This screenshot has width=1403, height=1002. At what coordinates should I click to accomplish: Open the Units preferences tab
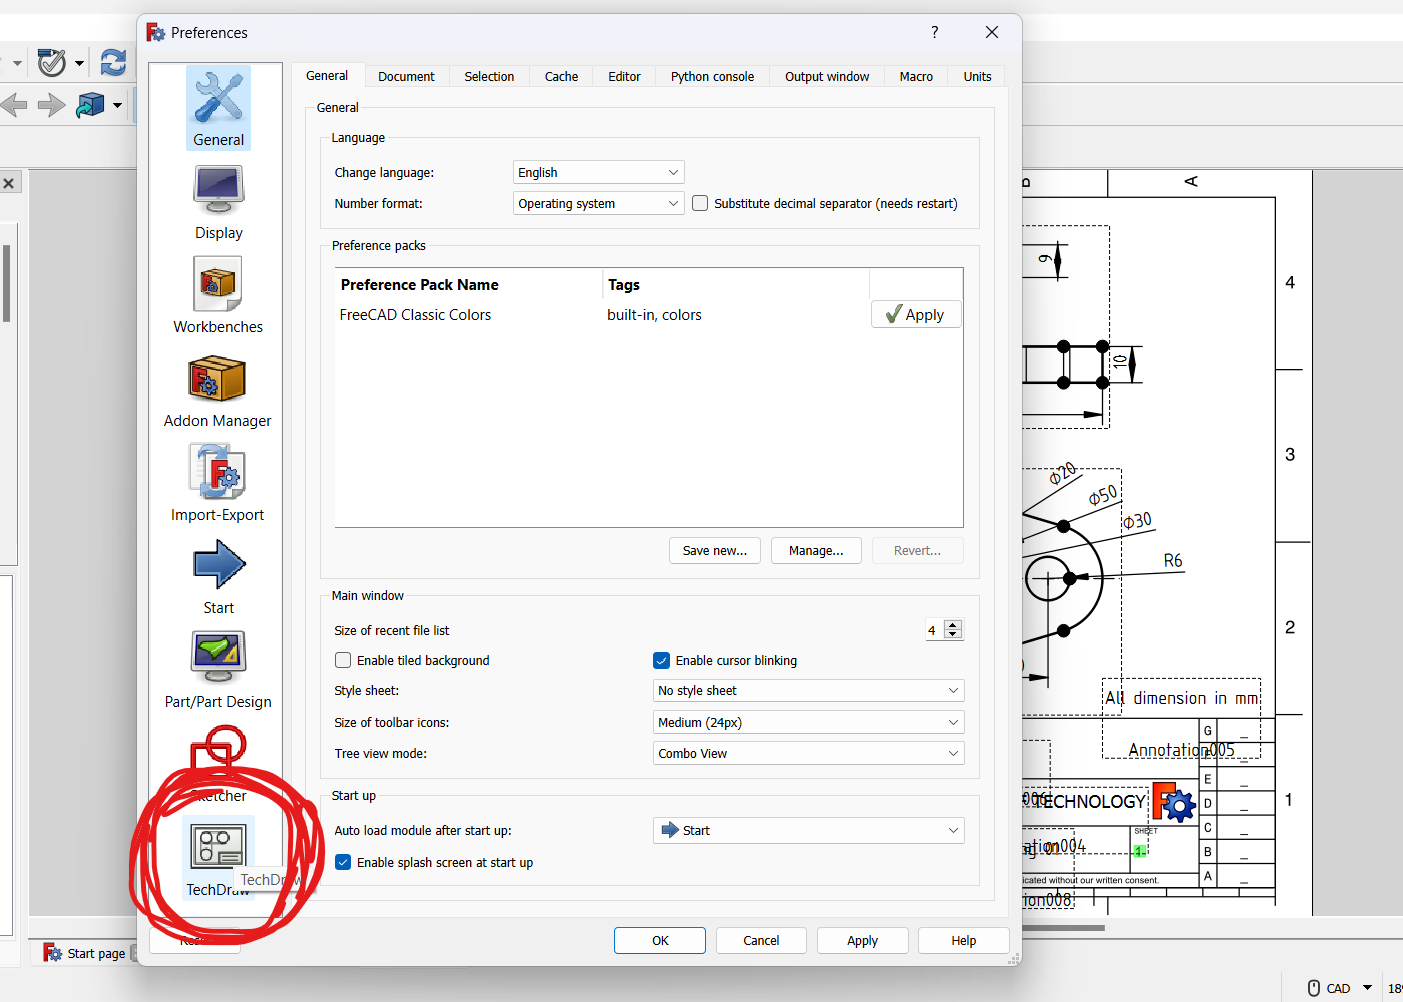[976, 76]
